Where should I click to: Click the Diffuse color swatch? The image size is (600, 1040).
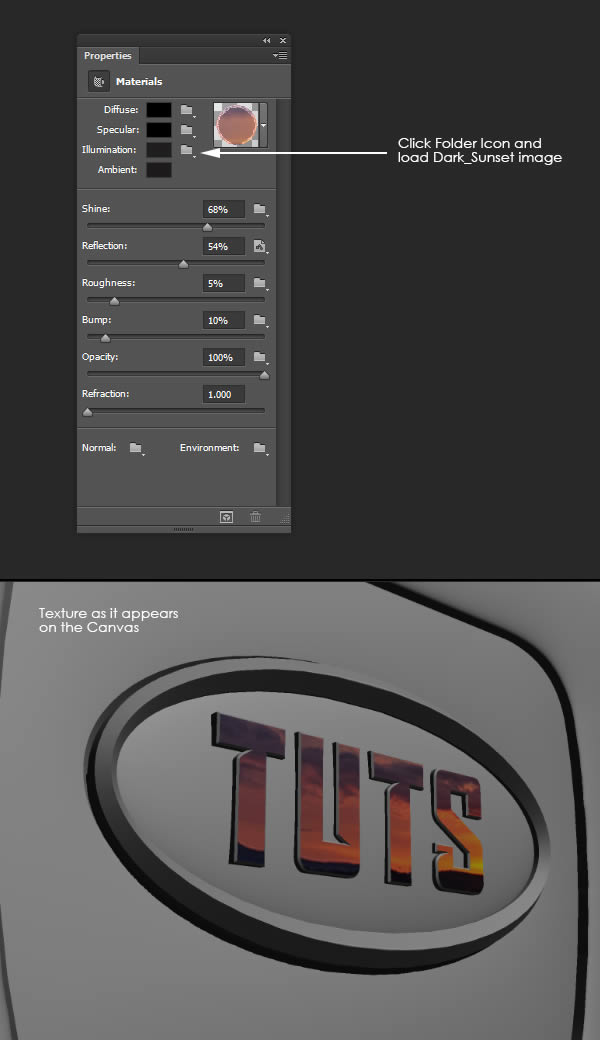[159, 110]
